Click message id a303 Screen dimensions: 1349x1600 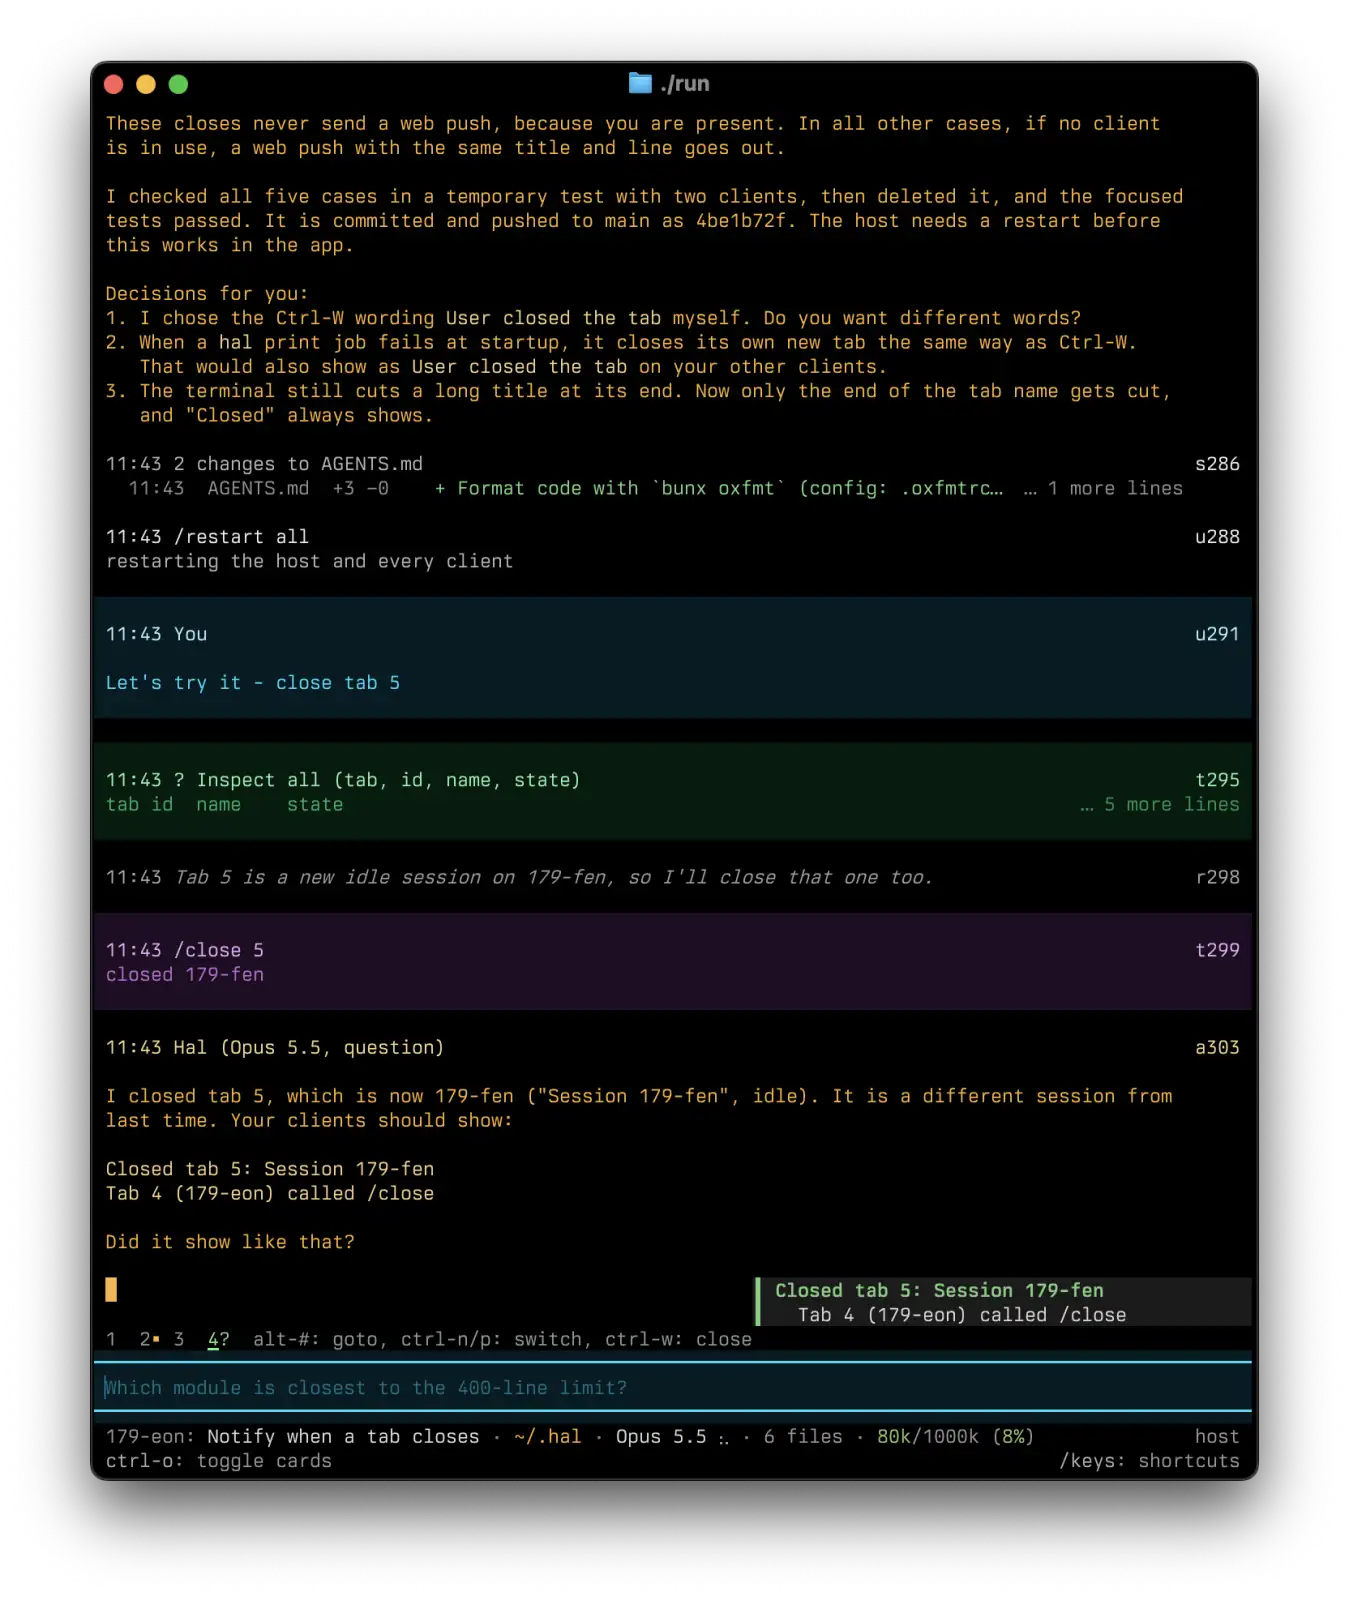click(1217, 1047)
